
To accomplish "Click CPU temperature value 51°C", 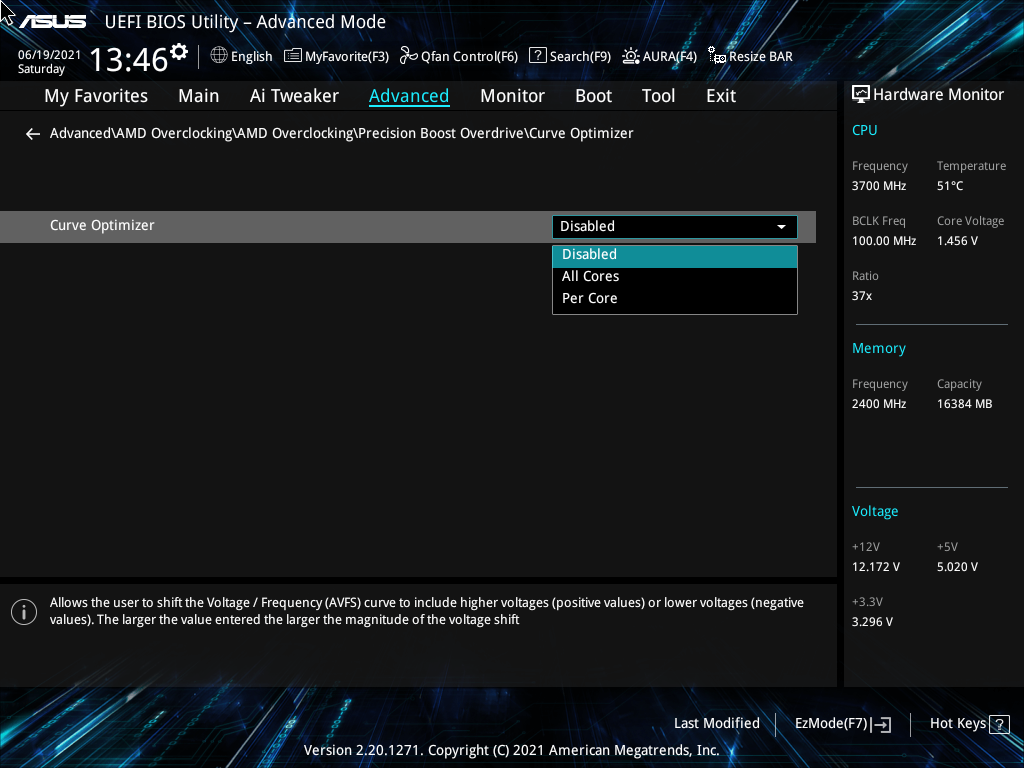I will (950, 186).
